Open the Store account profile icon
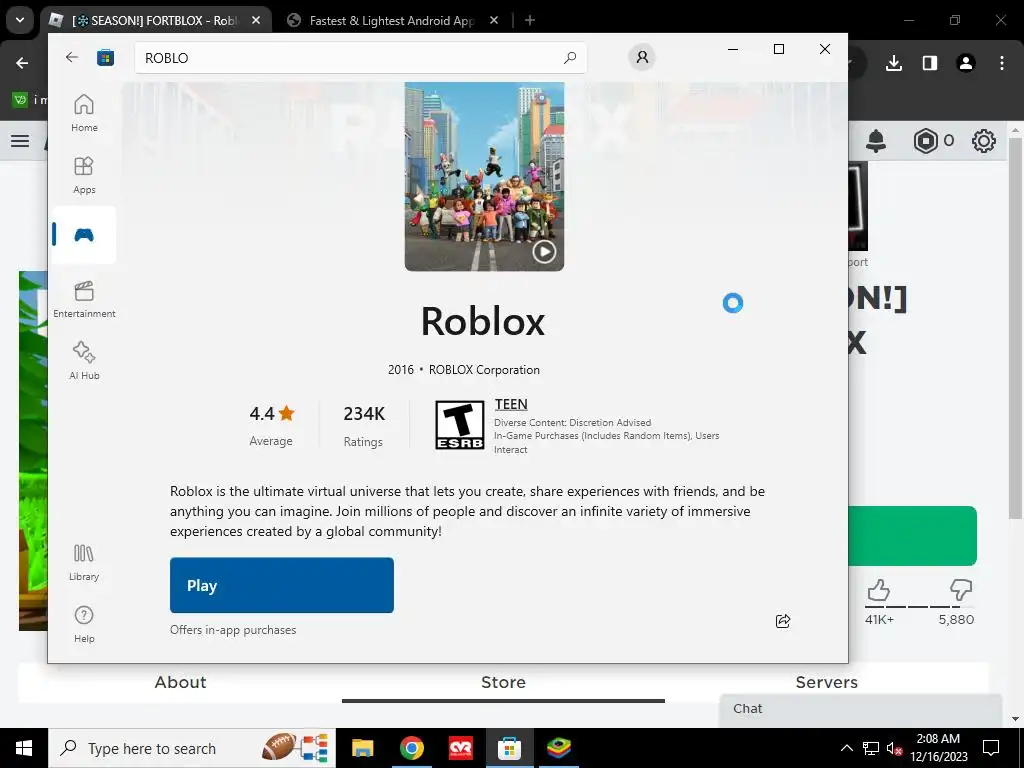Viewport: 1024px width, 768px height. pyautogui.click(x=642, y=57)
